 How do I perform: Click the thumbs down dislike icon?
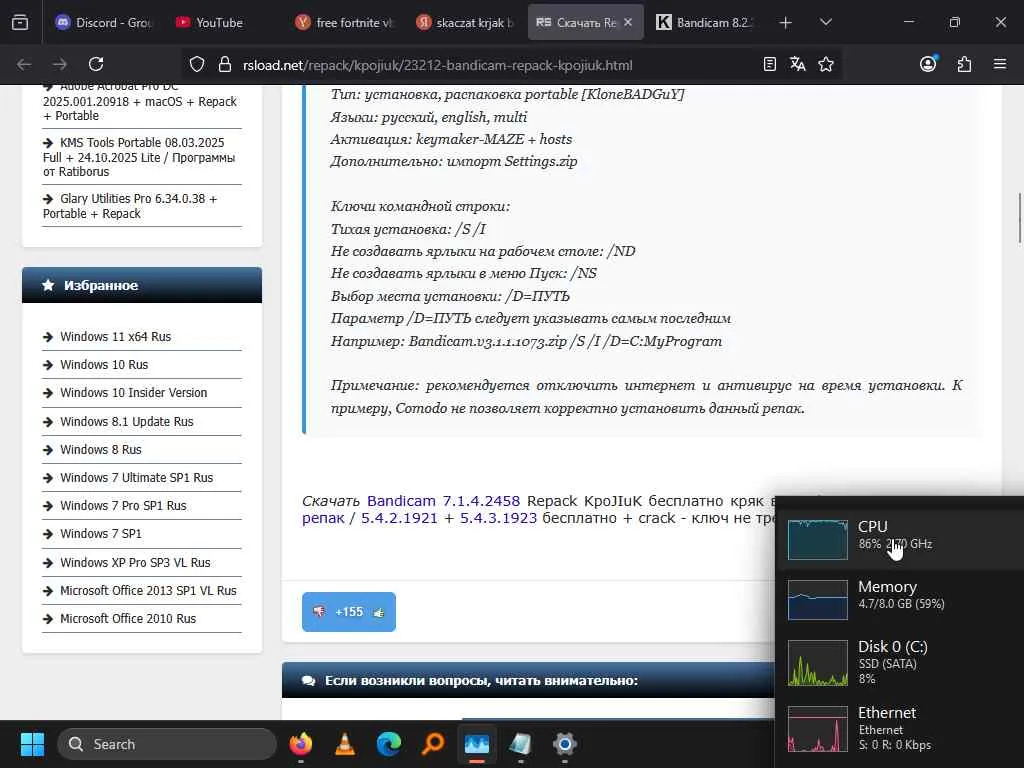[319, 612]
